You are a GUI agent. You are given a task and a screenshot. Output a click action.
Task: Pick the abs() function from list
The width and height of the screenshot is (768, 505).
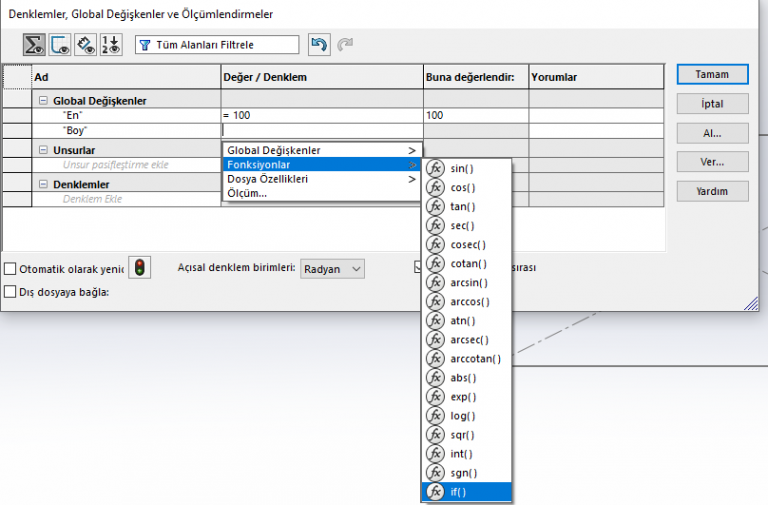462,378
